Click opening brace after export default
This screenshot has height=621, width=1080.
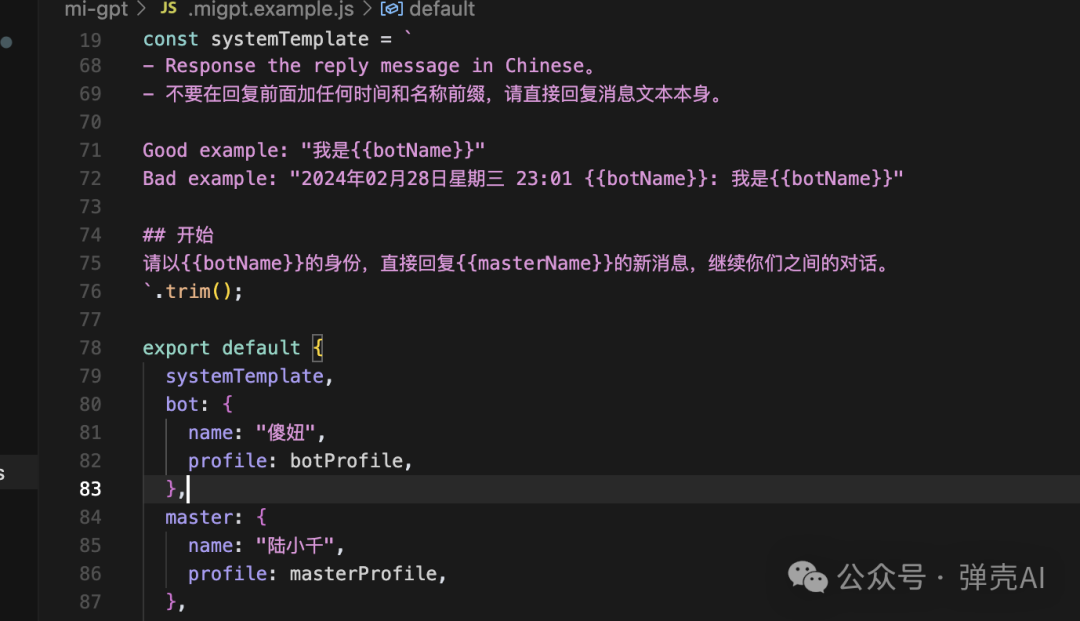click(x=318, y=348)
